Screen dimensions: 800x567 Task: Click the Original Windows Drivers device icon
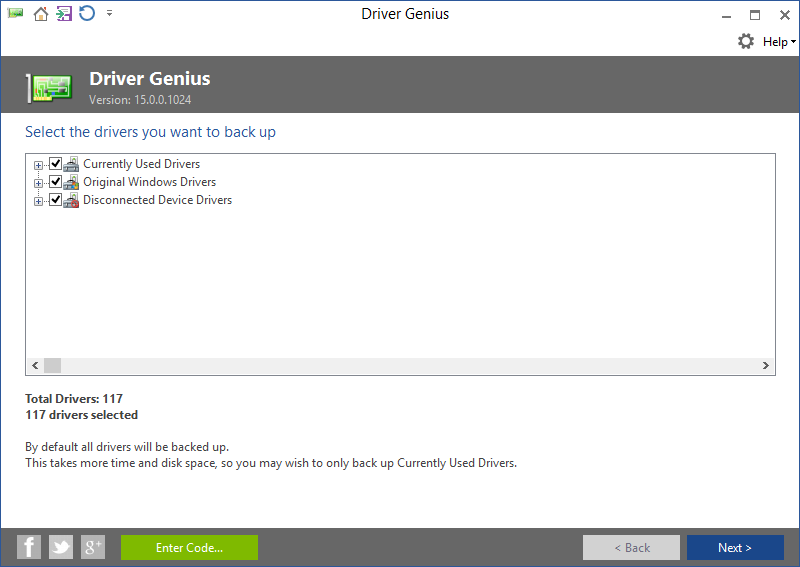[71, 182]
